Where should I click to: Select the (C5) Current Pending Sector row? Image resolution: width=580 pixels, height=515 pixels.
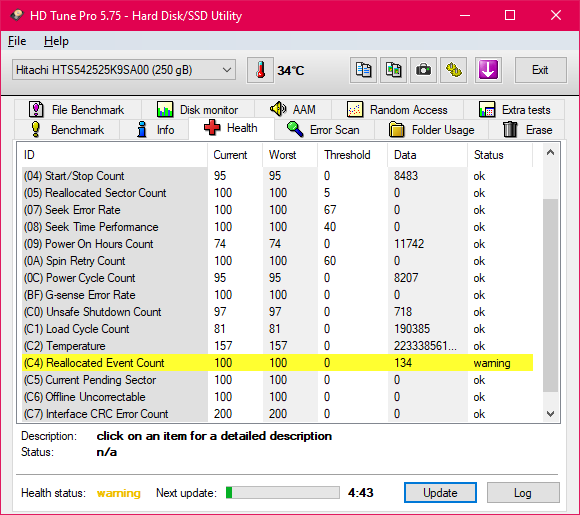(277, 380)
